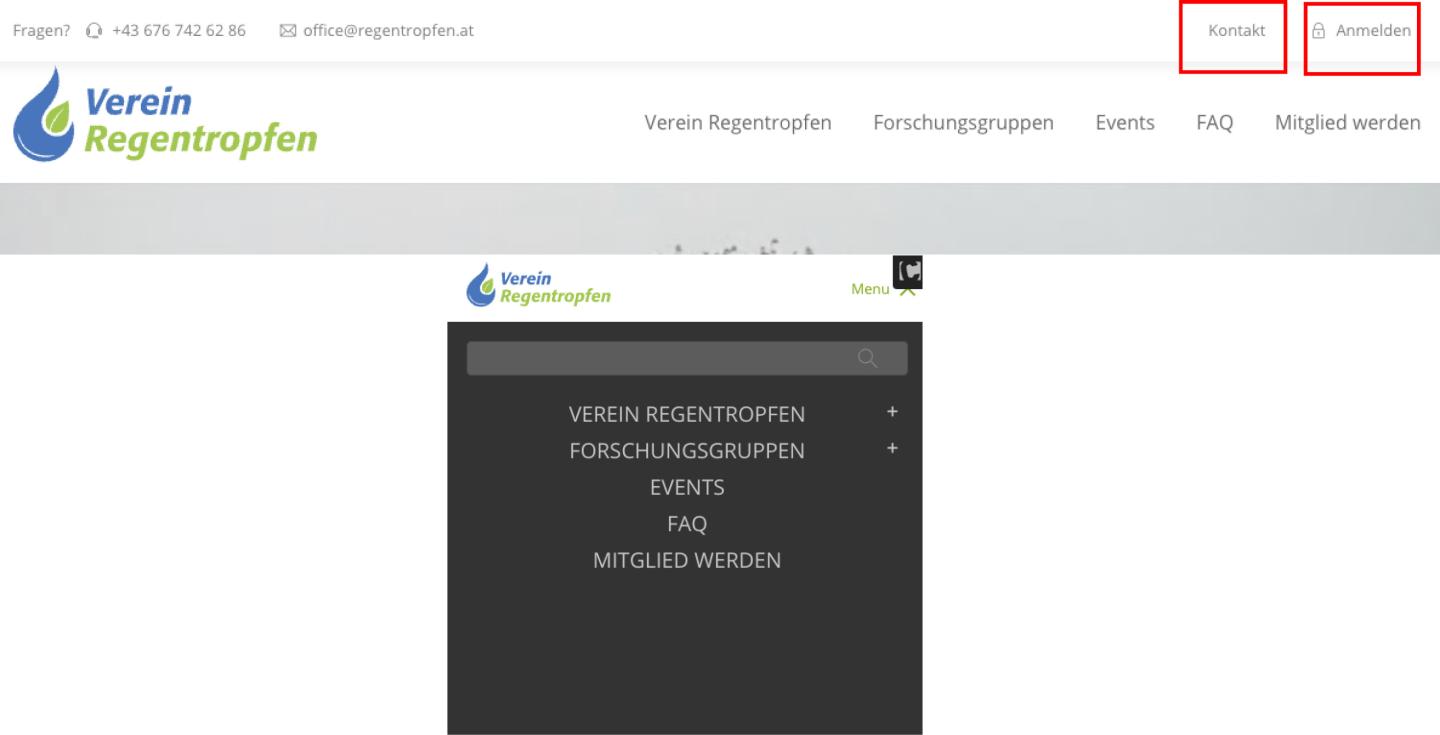Click the Anmelden login link
The width and height of the screenshot is (1440, 735).
click(1373, 31)
